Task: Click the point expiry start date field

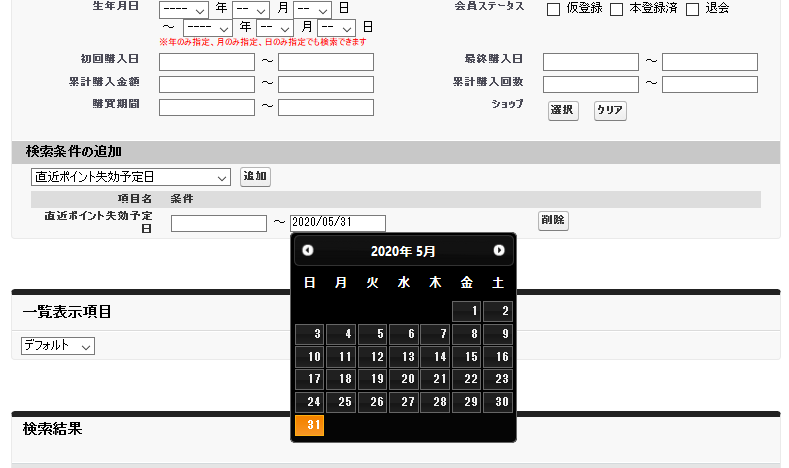Action: coord(218,223)
